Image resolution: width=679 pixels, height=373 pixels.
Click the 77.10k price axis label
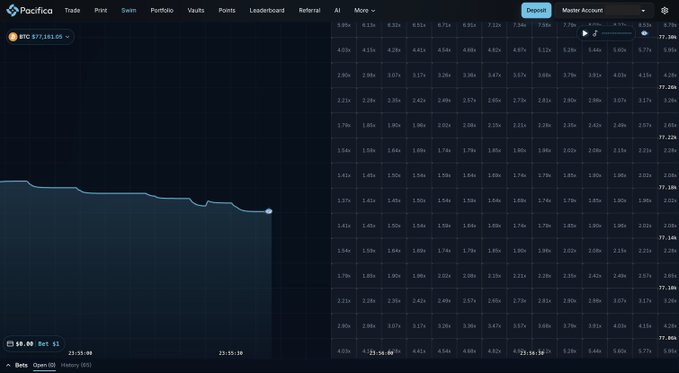tap(667, 288)
